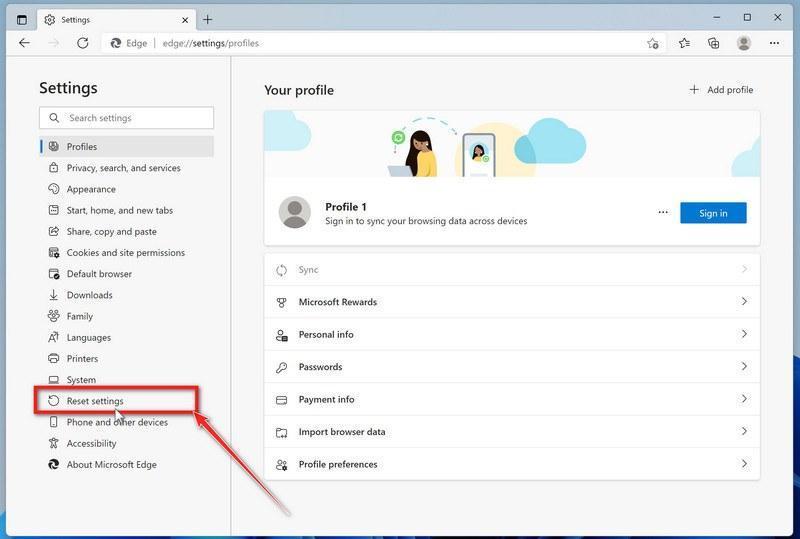Click the Accessibility figure icon
Screen dimensions: 800x539
coord(54,443)
